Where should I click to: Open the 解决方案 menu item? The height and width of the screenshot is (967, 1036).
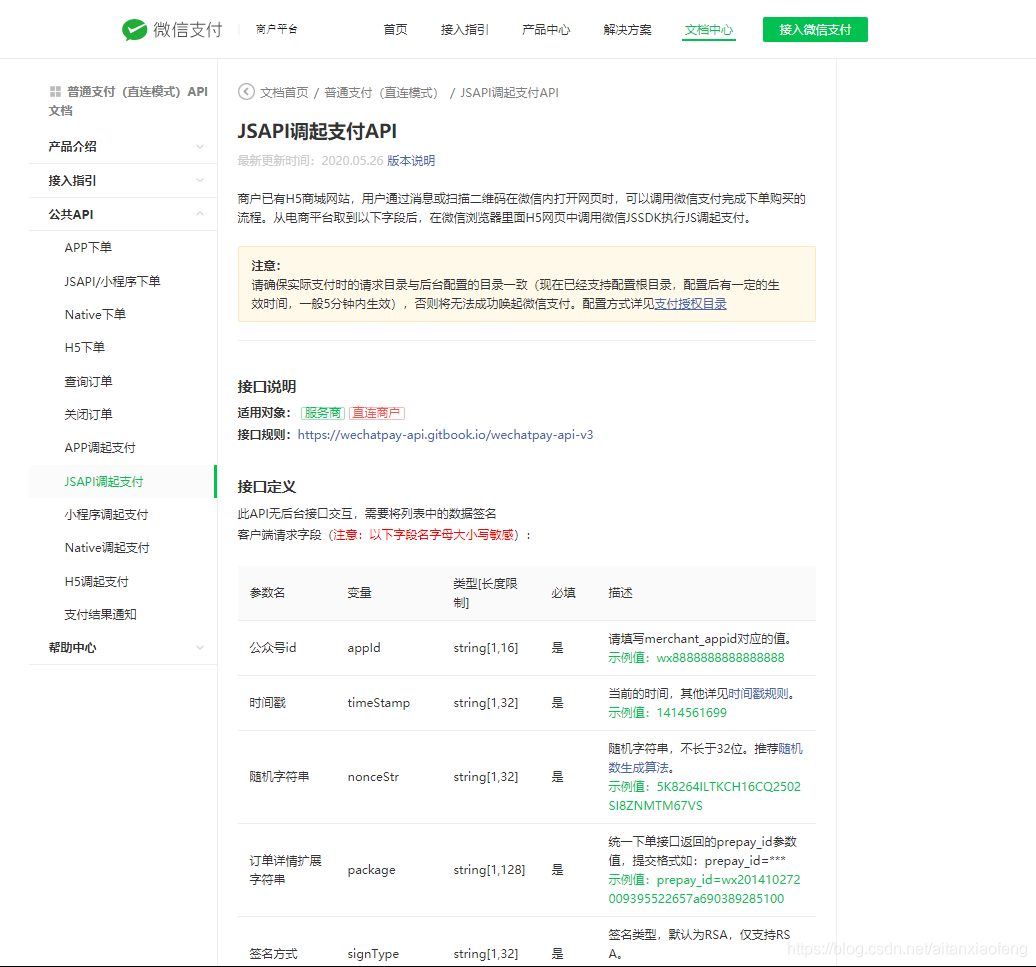(627, 29)
